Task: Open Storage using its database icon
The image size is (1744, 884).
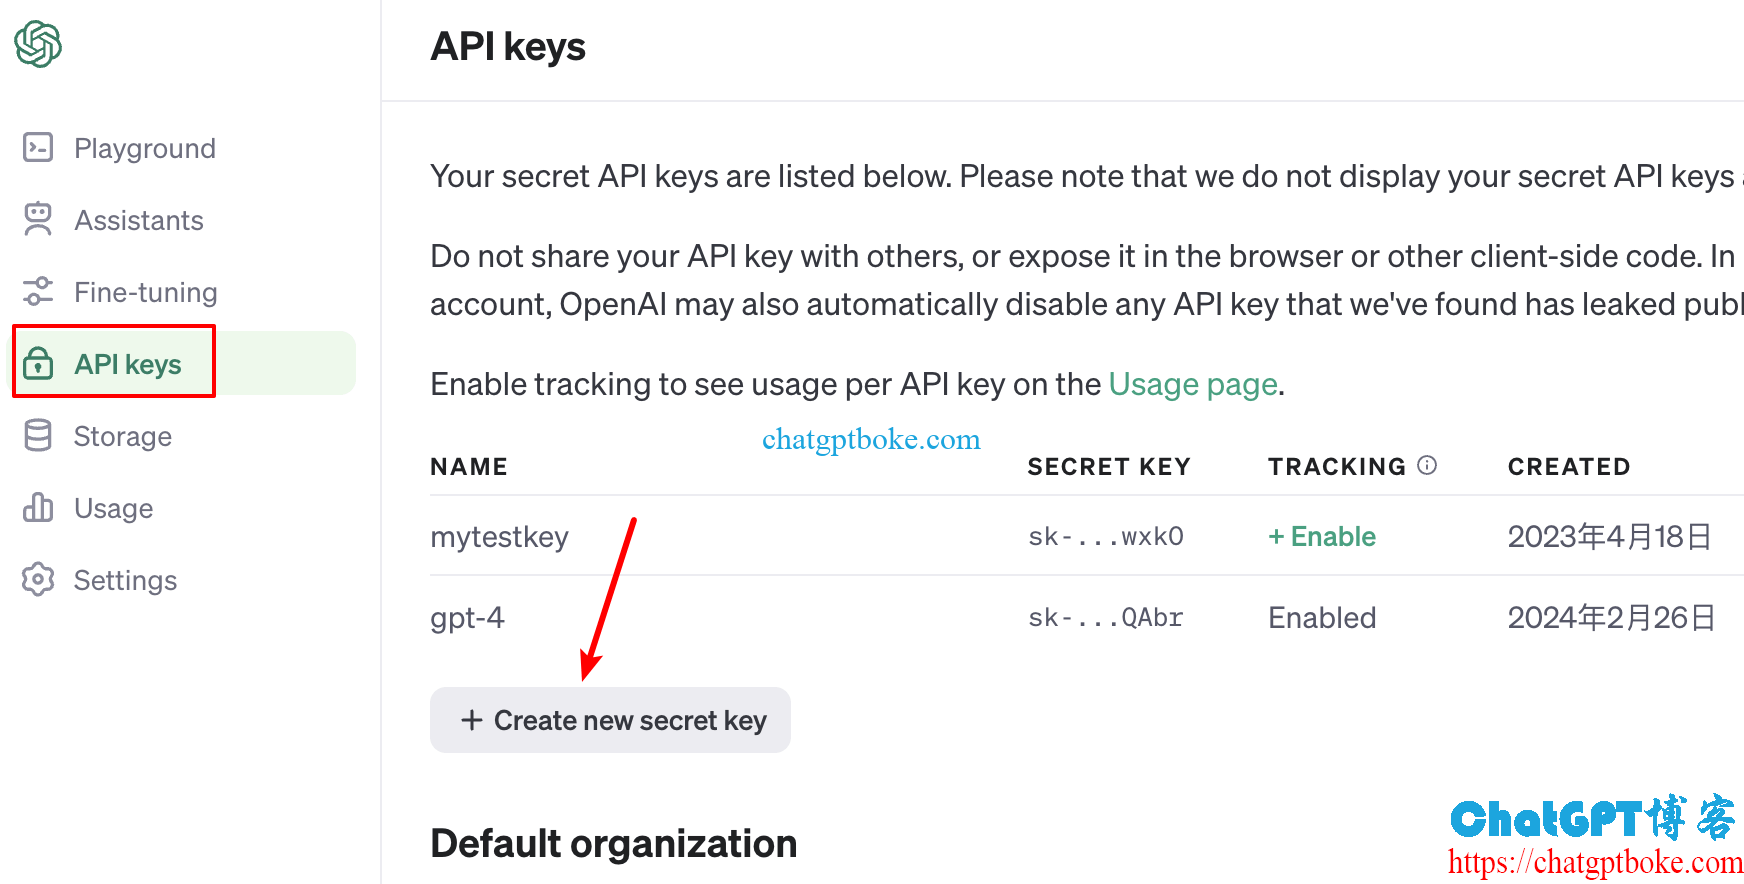Action: [x=38, y=435]
